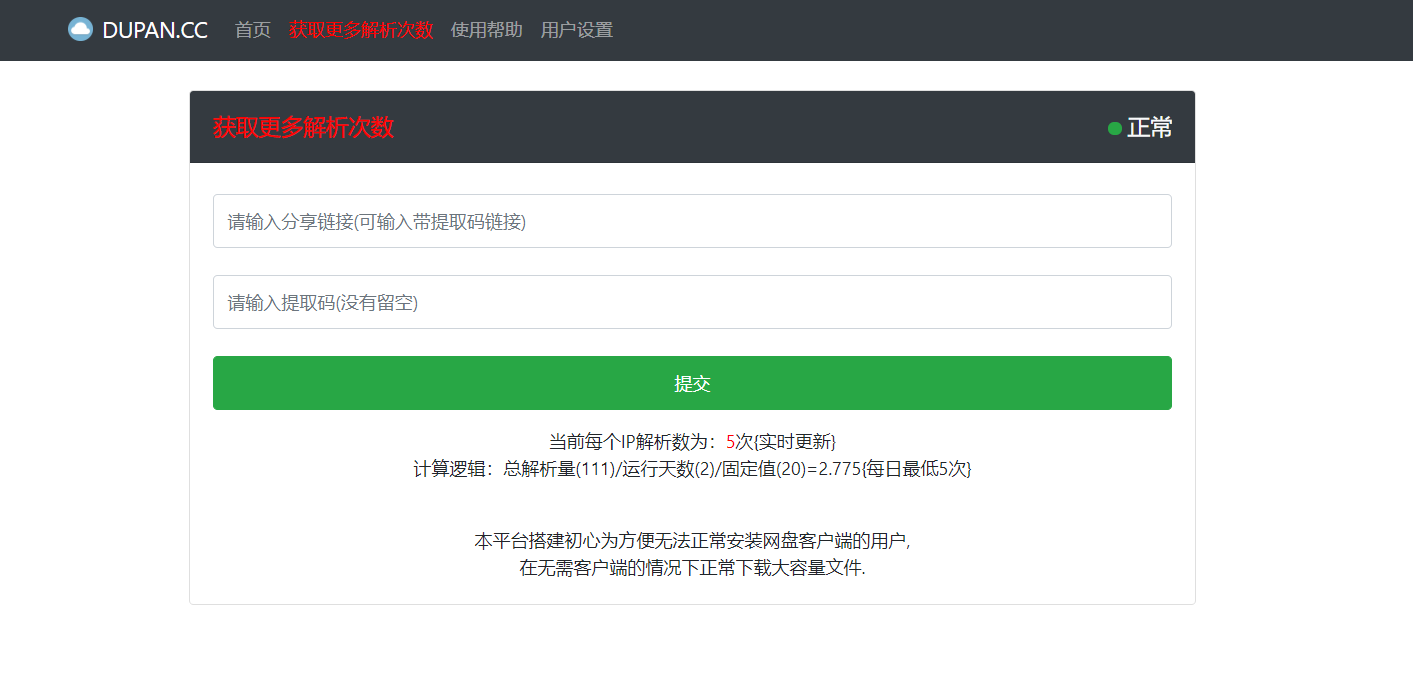The image size is (1413, 699).
Task: Open the site logo at top left
Action: pos(138,29)
